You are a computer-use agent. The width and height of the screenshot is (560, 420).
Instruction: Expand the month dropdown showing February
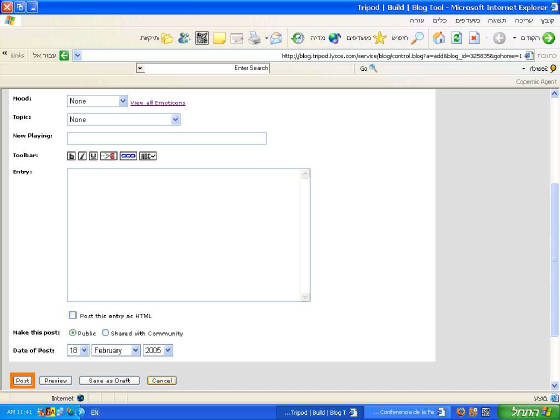coord(116,350)
